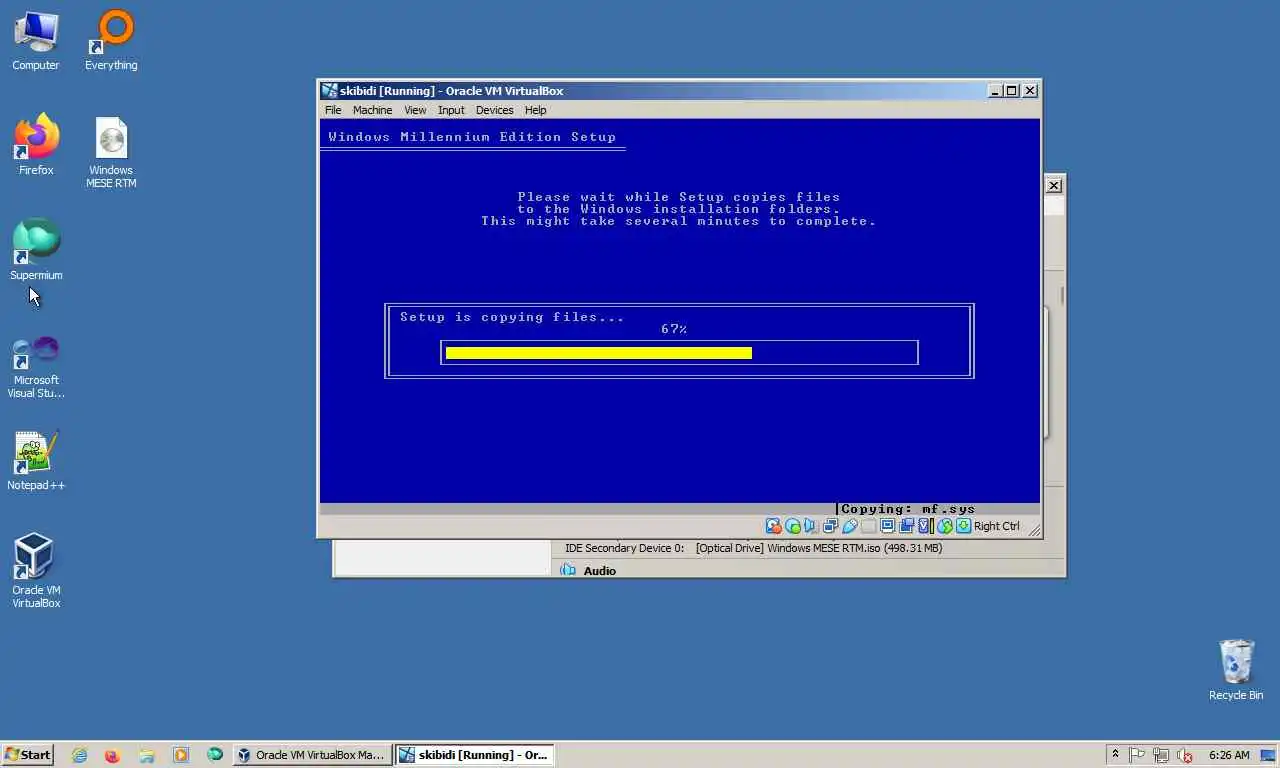Show hidden tray icons

tap(1115, 755)
